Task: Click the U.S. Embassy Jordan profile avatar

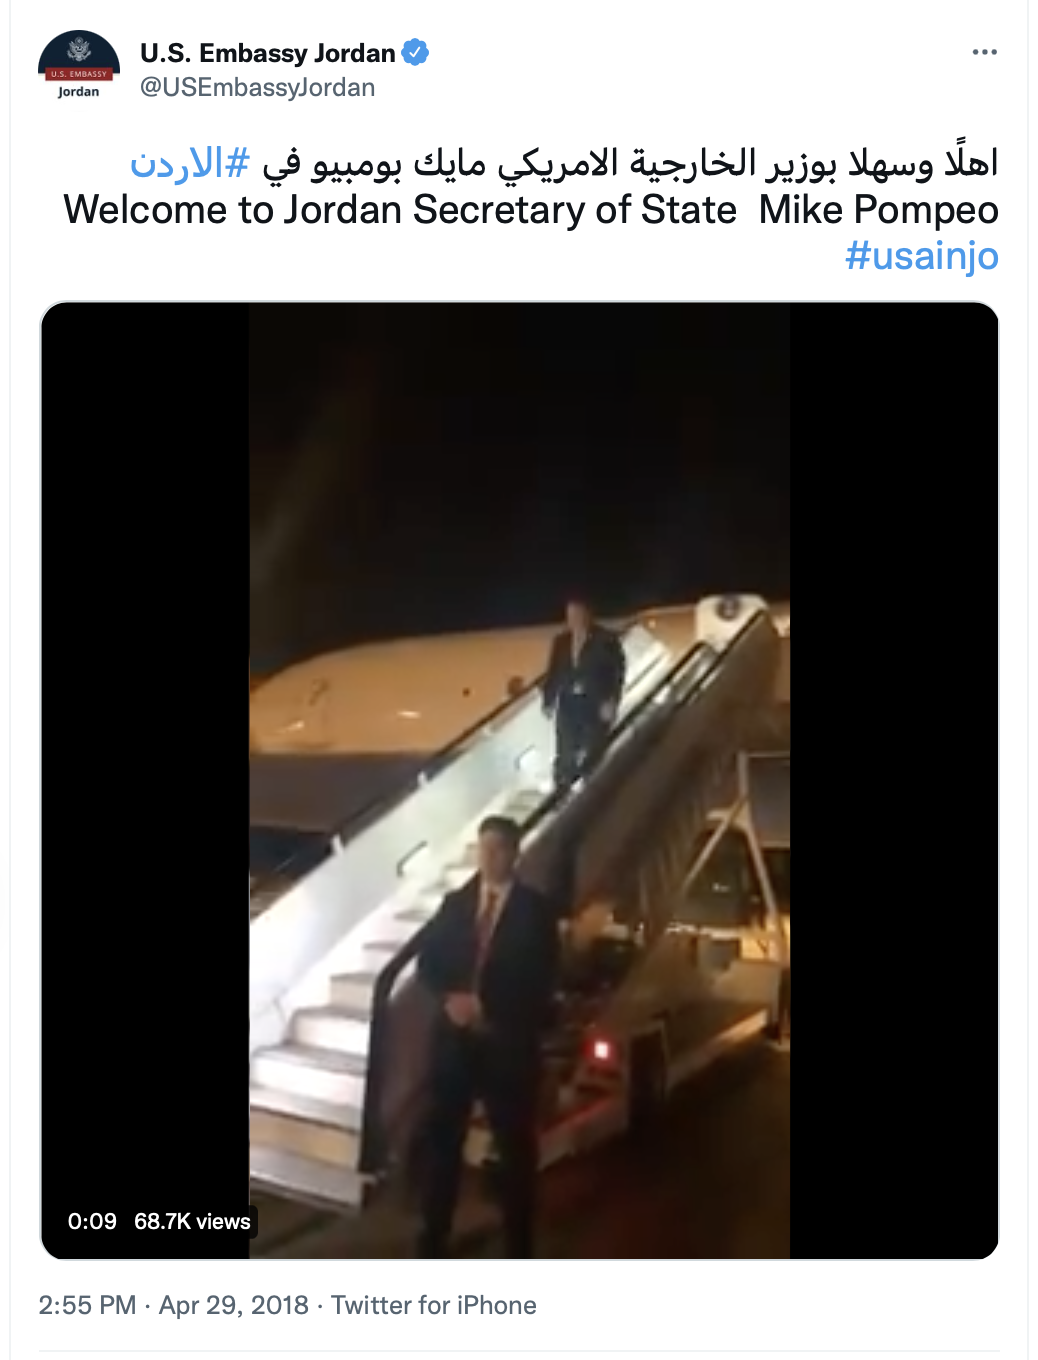Action: (x=79, y=66)
